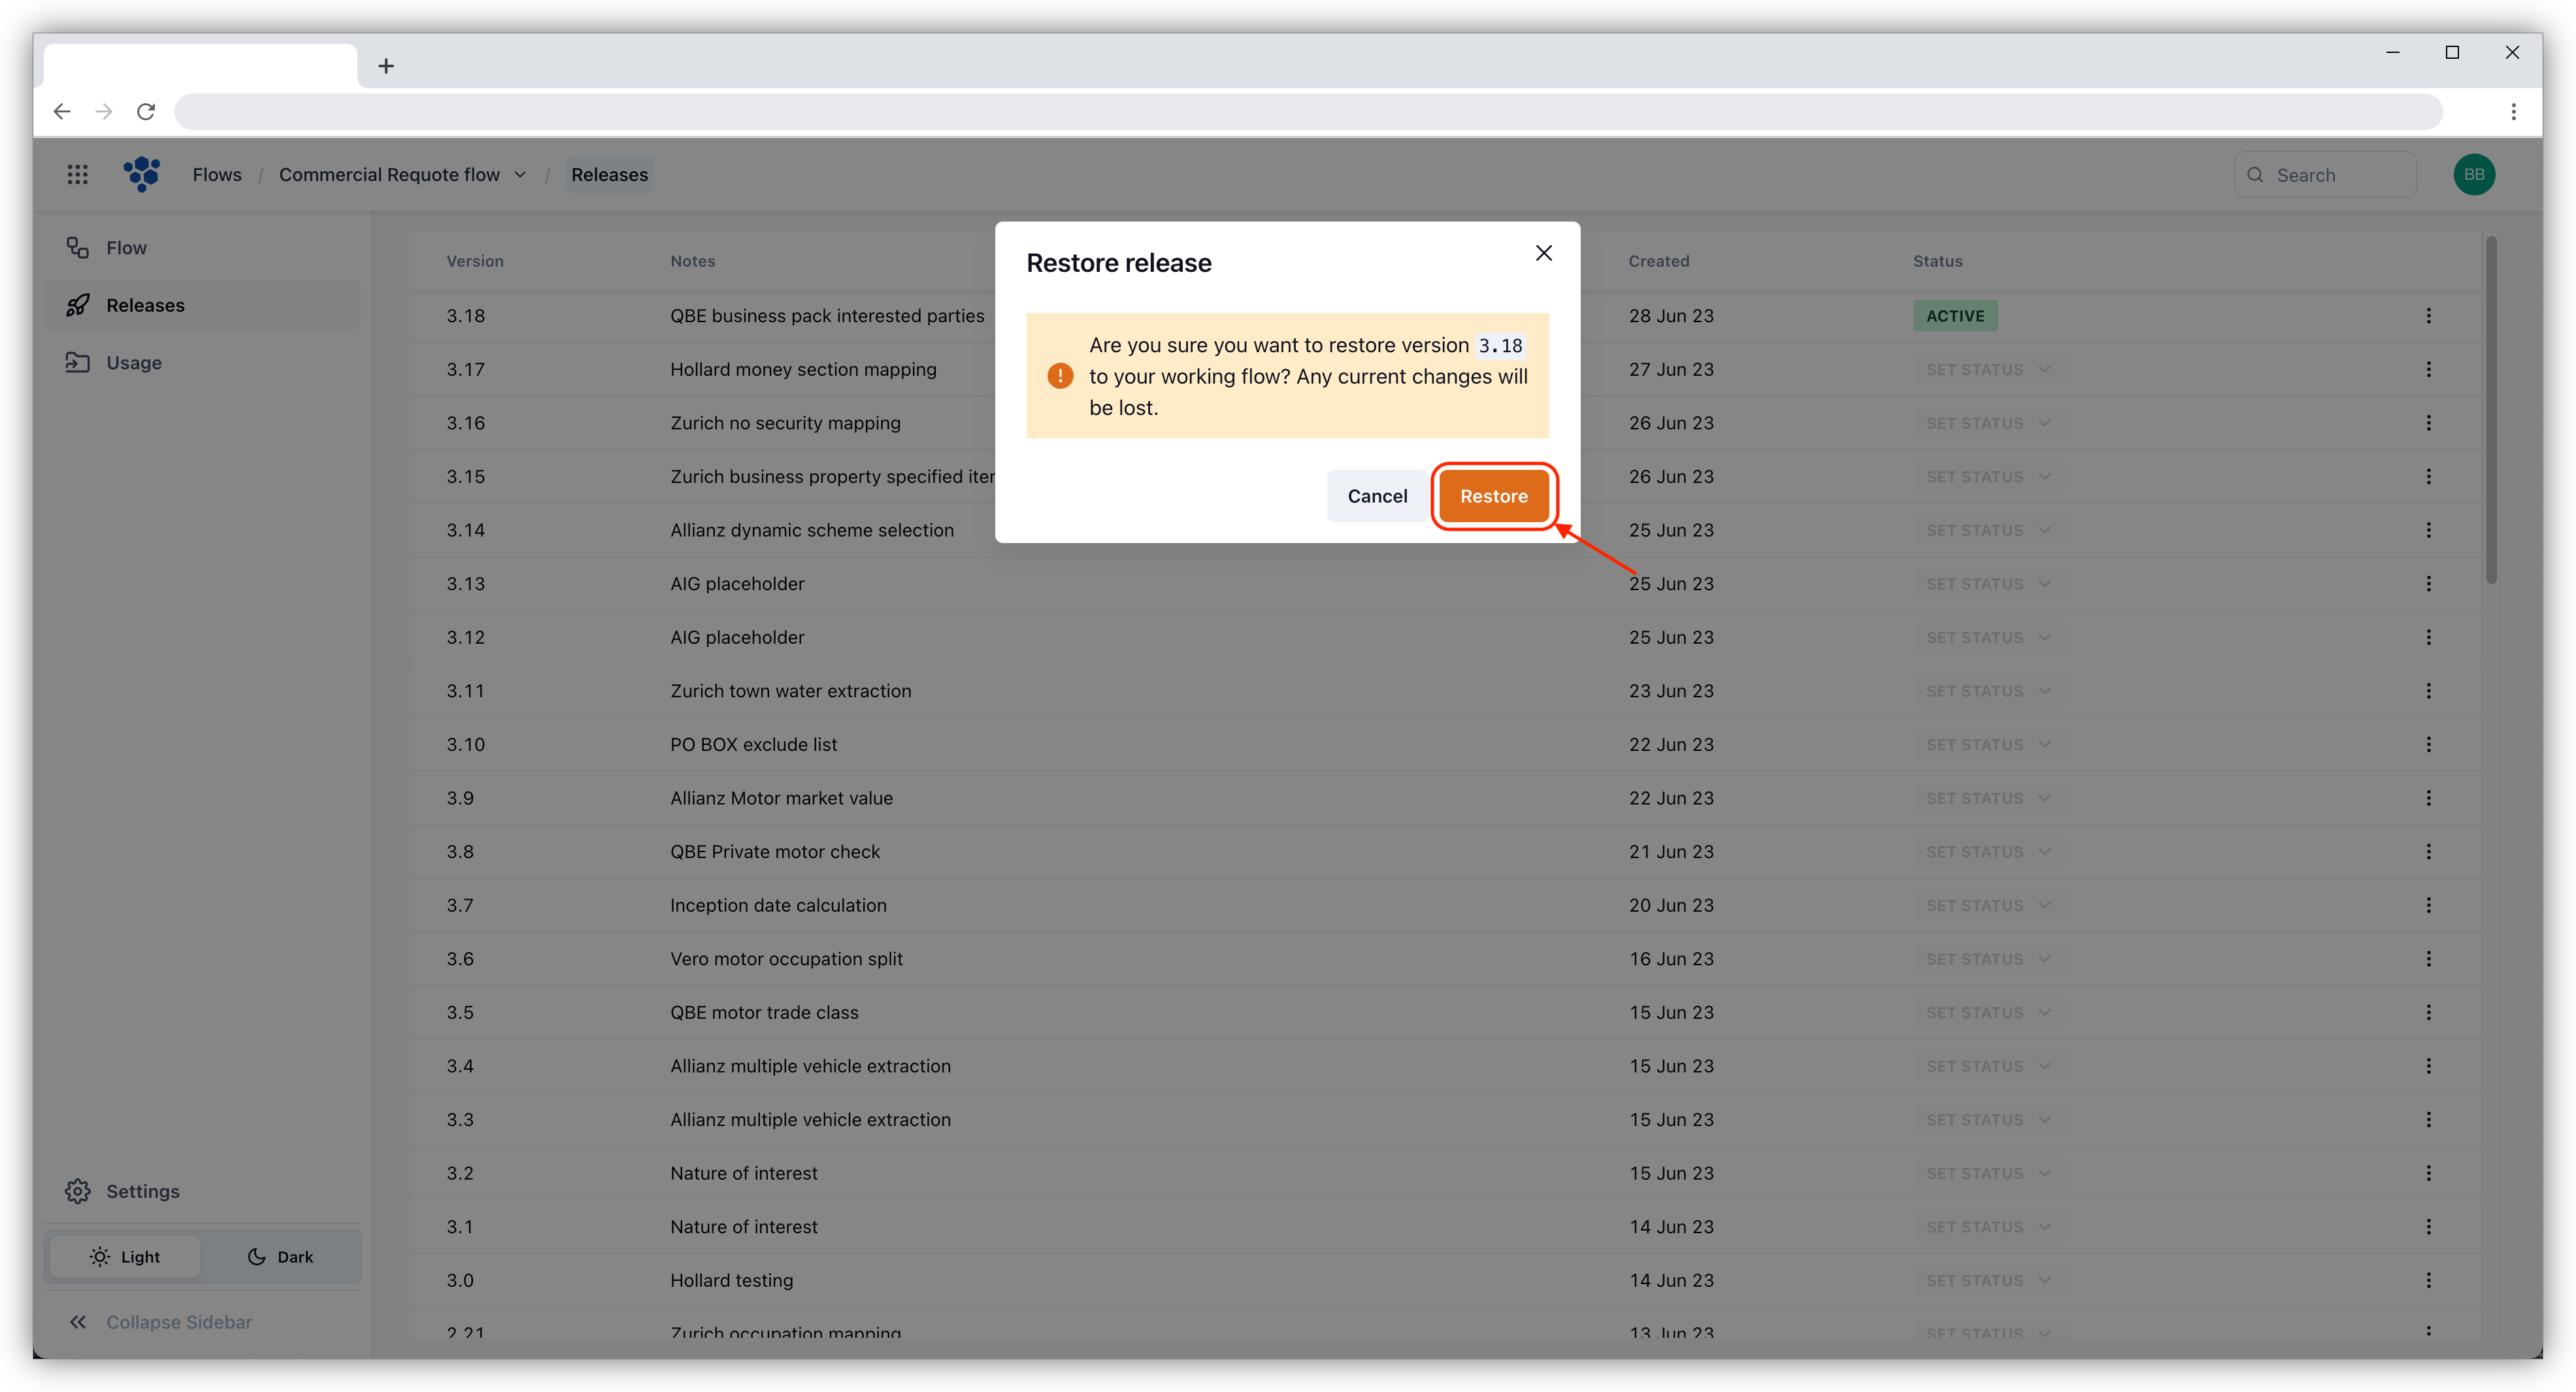Collapse the sidebar with double-chevron

coord(78,1322)
